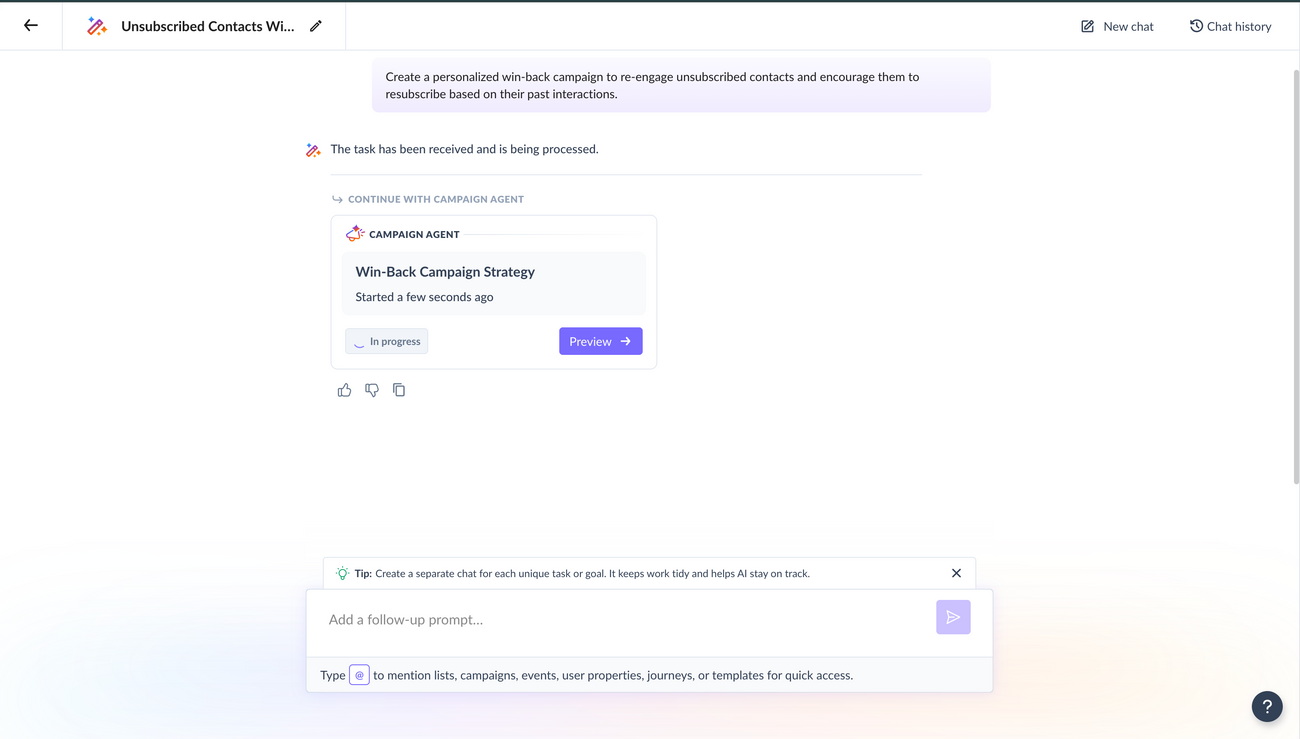Give the response a thumbs down

pyautogui.click(x=372, y=390)
